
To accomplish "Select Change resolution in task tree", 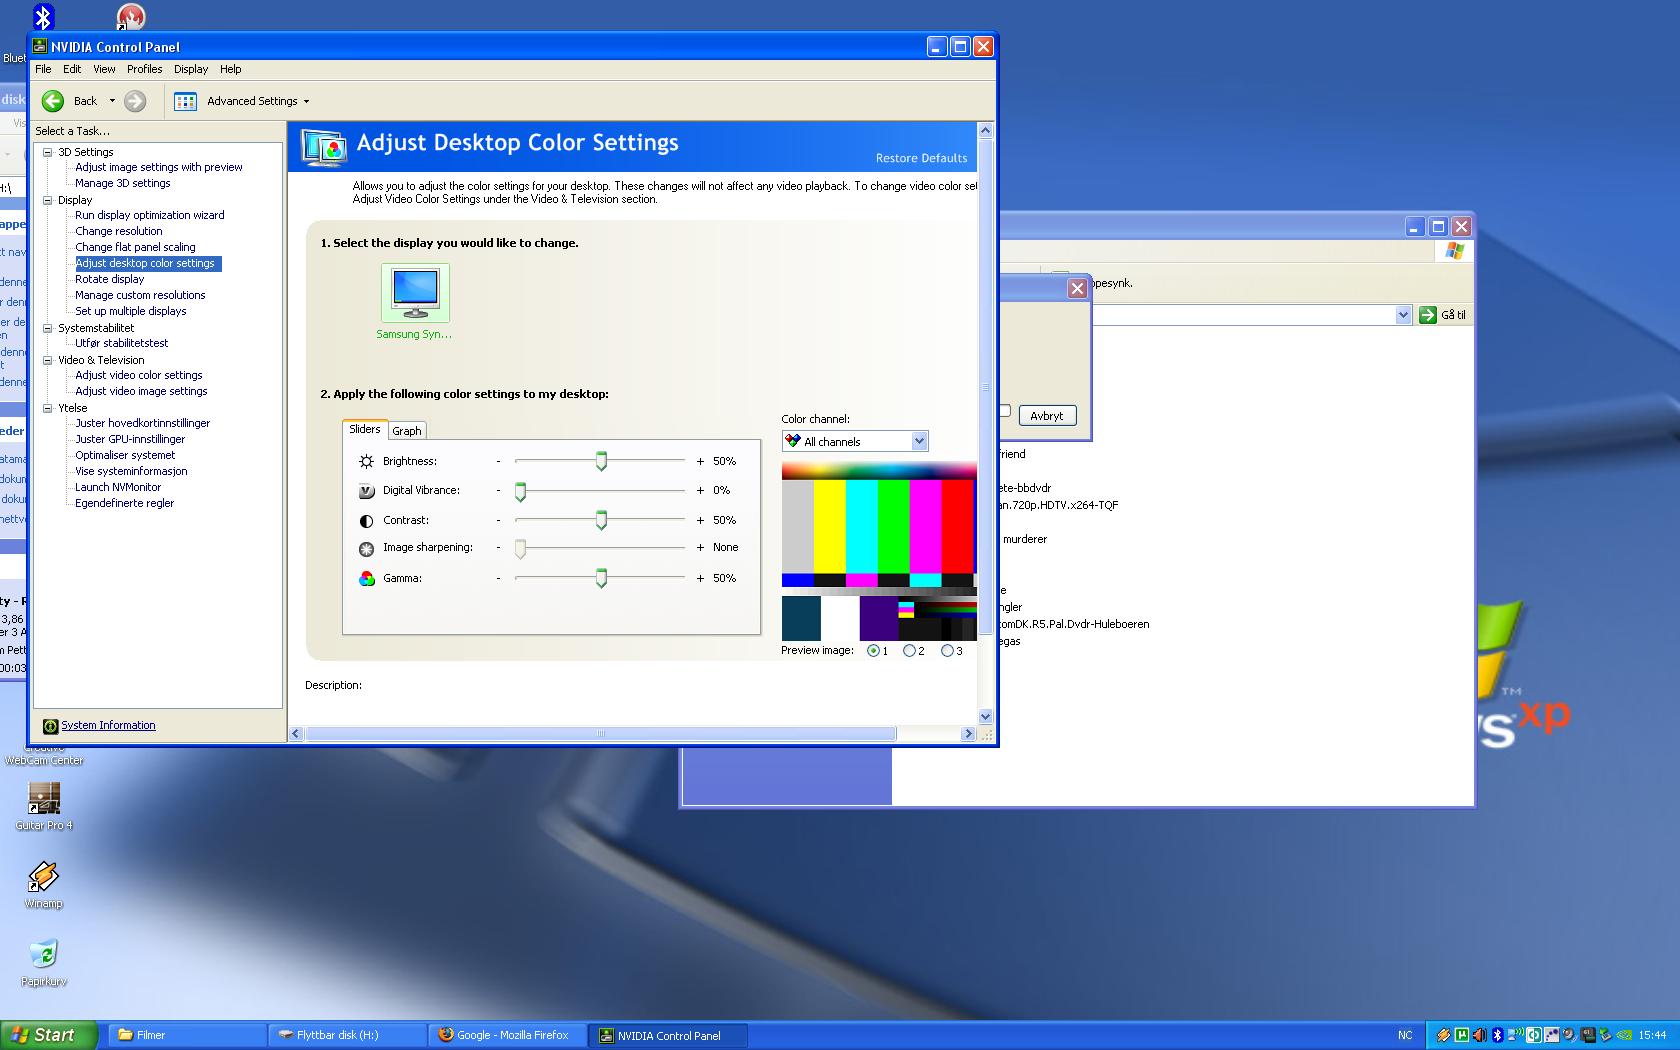I will pyautogui.click(x=118, y=231).
